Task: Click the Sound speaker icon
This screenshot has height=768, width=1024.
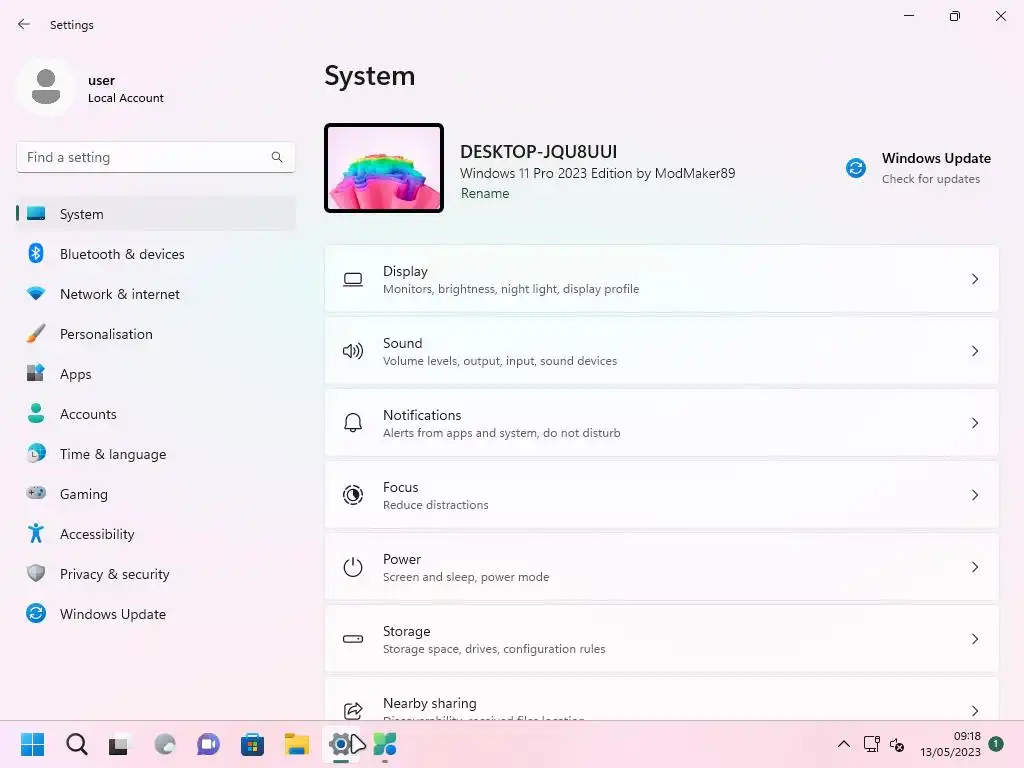Action: pos(353,351)
